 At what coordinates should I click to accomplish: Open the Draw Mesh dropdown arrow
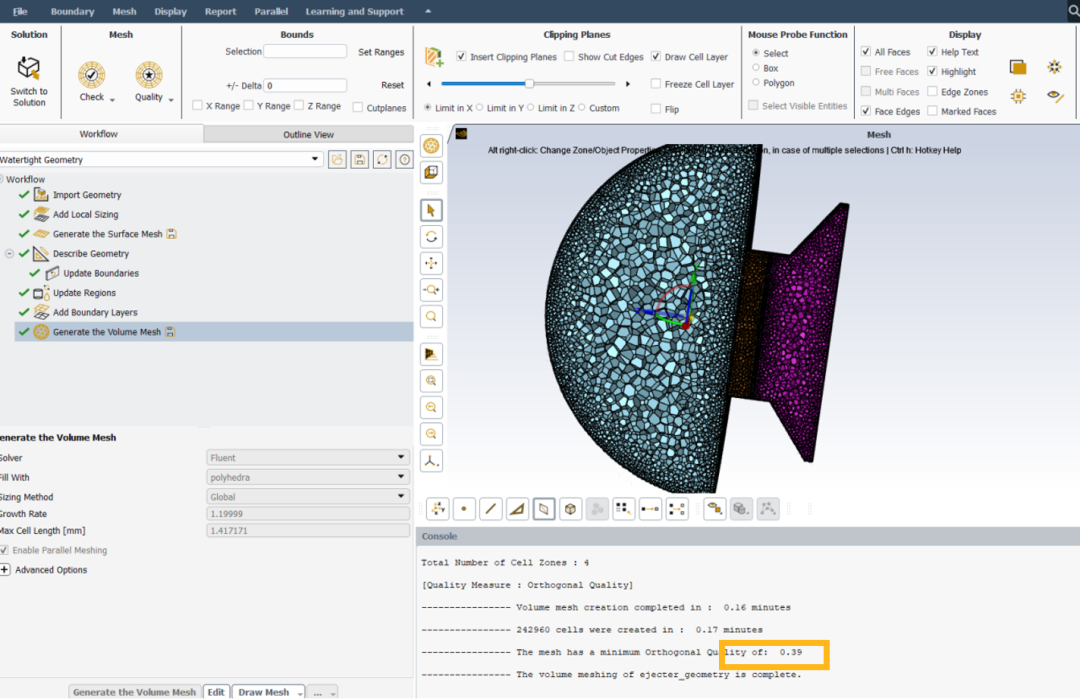tap(300, 693)
